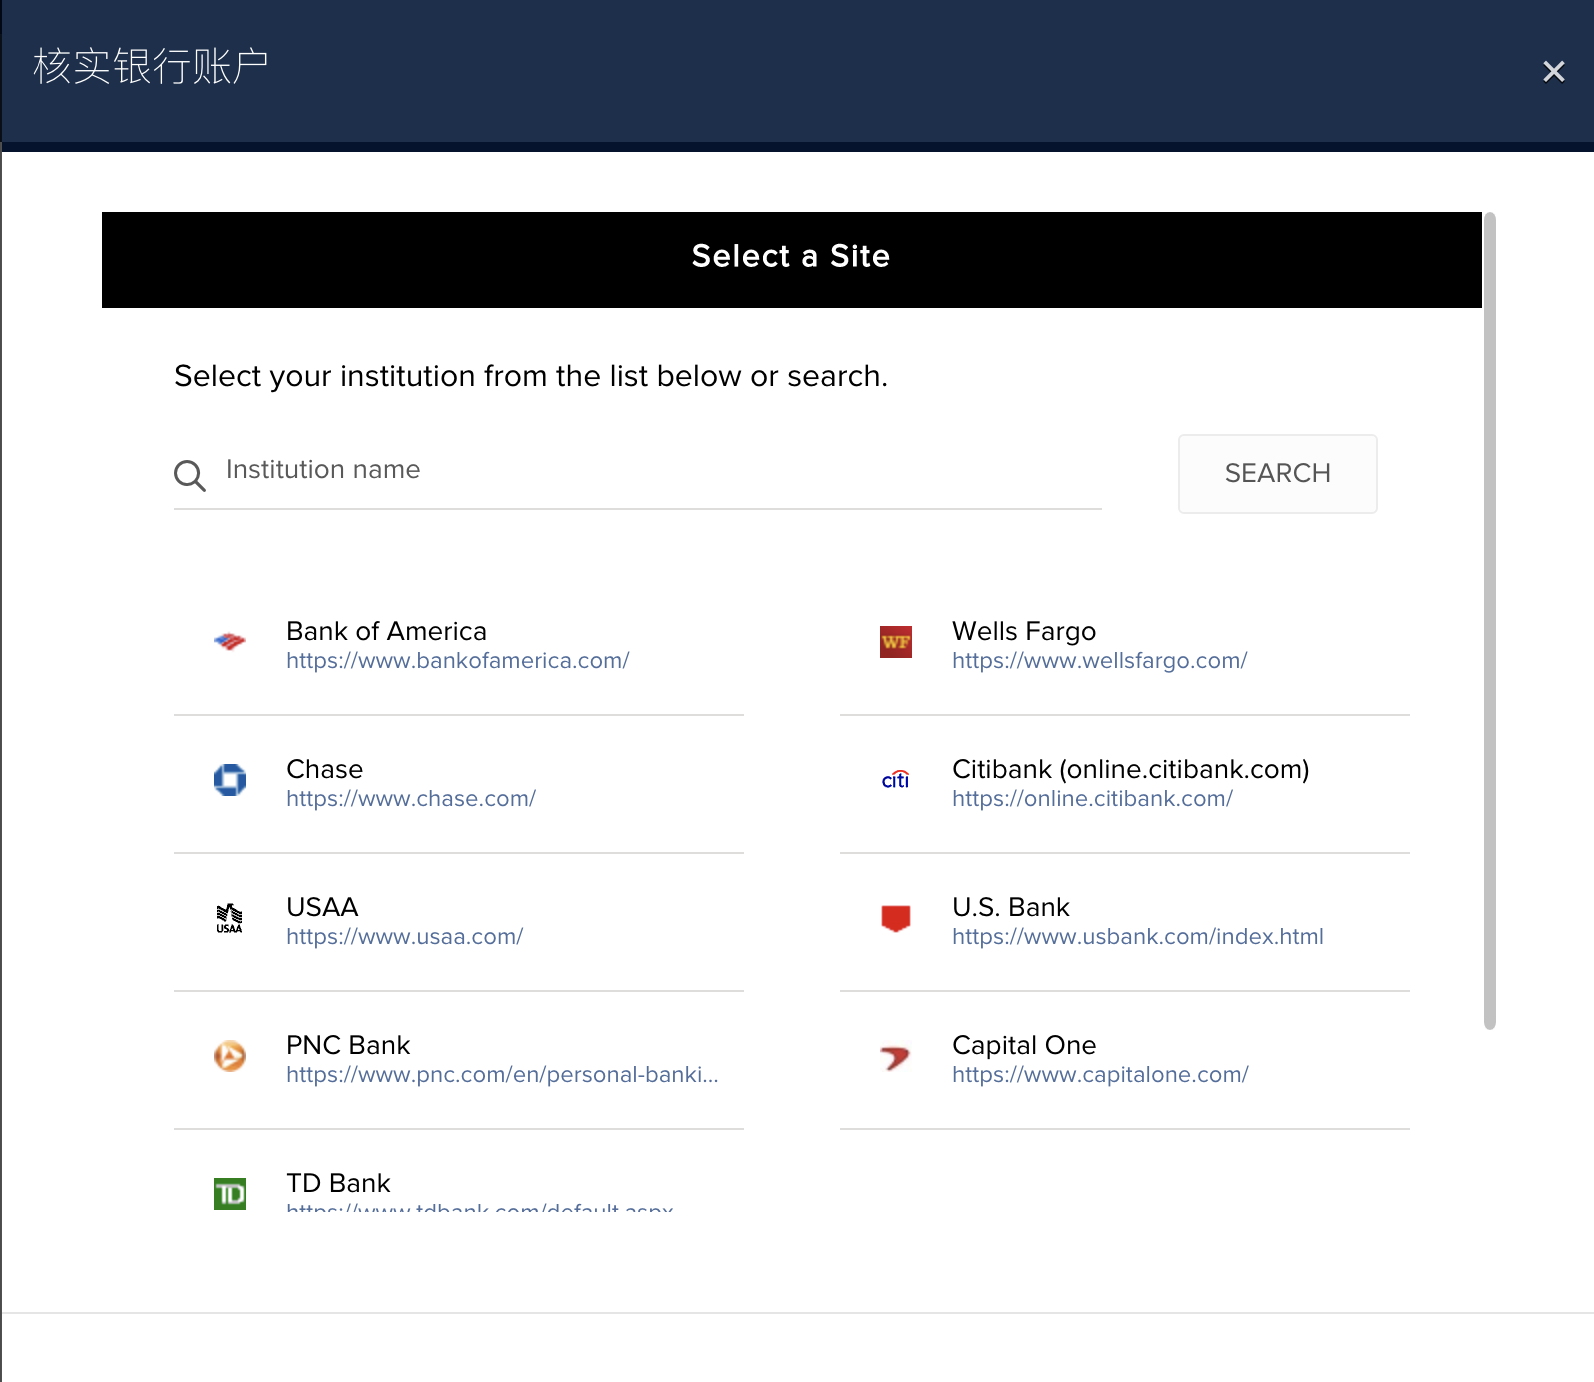Click the Citibank logo icon
This screenshot has height=1382, width=1594.
[896, 780]
